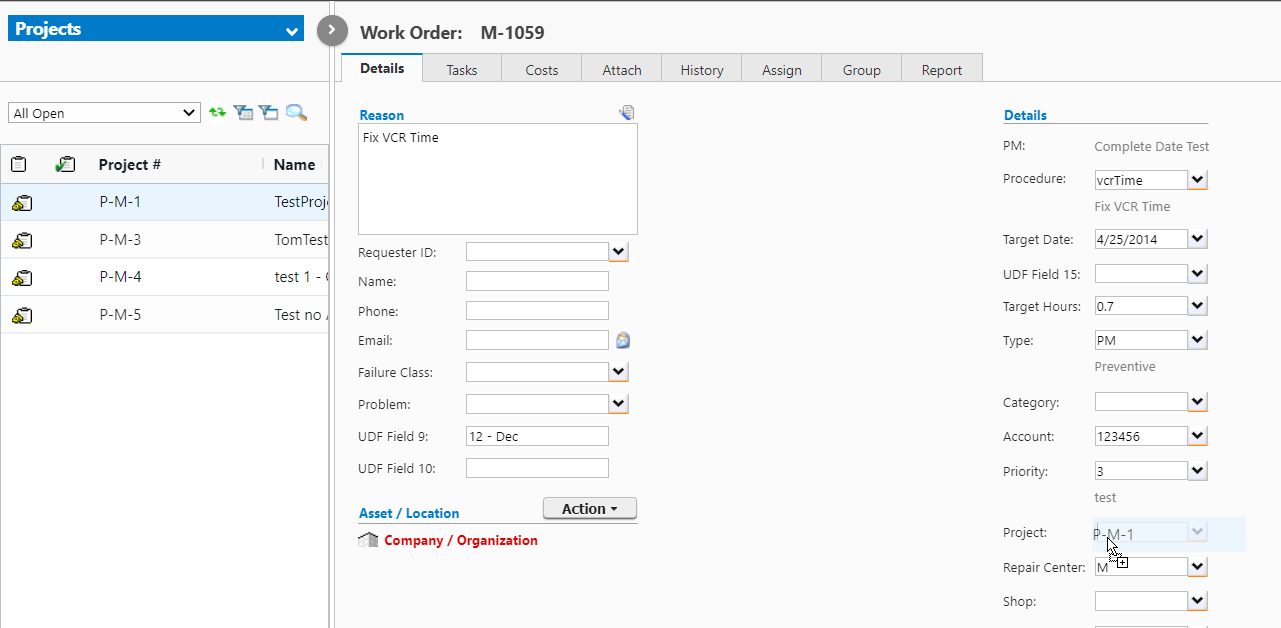This screenshot has width=1281, height=628.
Task: Click the second filter funnel icon
Action: [269, 113]
